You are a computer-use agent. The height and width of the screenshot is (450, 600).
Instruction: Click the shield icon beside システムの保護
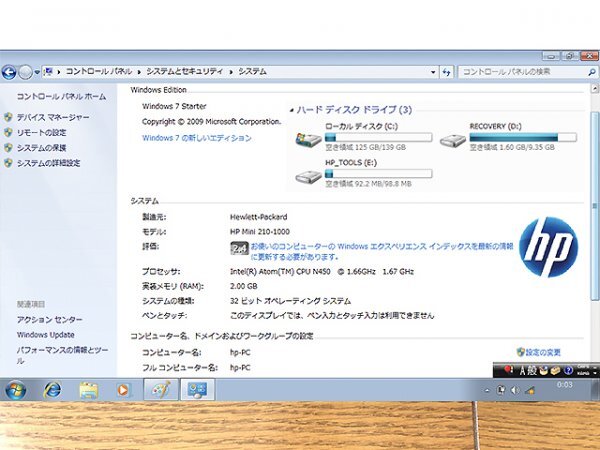pyautogui.click(x=8, y=148)
